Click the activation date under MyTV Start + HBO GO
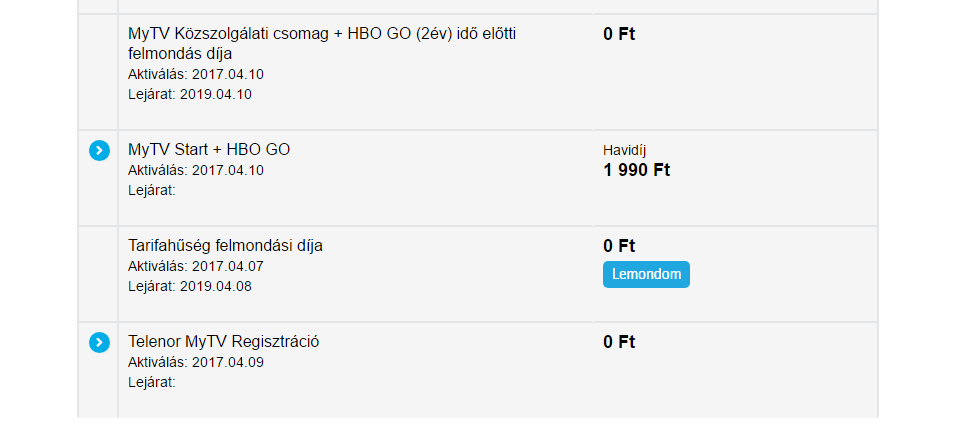Viewport: 974px width, 435px height. (196, 170)
